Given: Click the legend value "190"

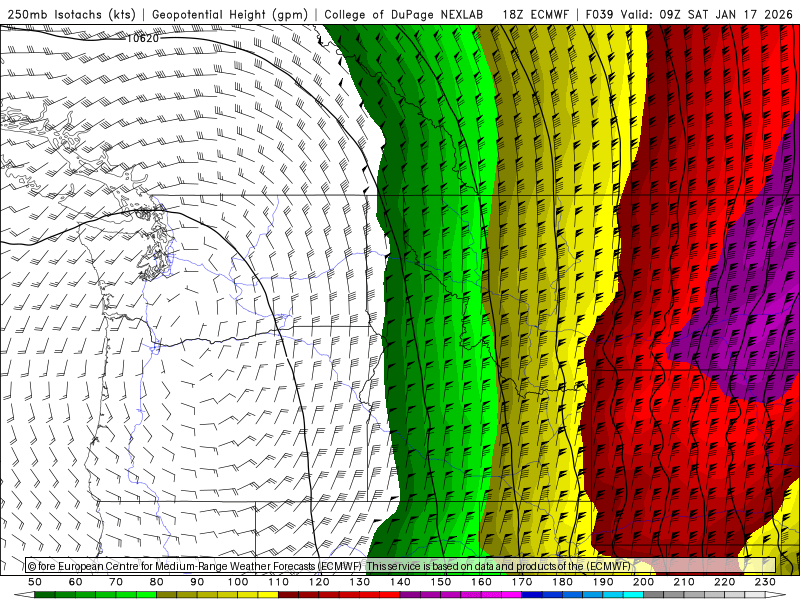Looking at the screenshot, I should [603, 582].
